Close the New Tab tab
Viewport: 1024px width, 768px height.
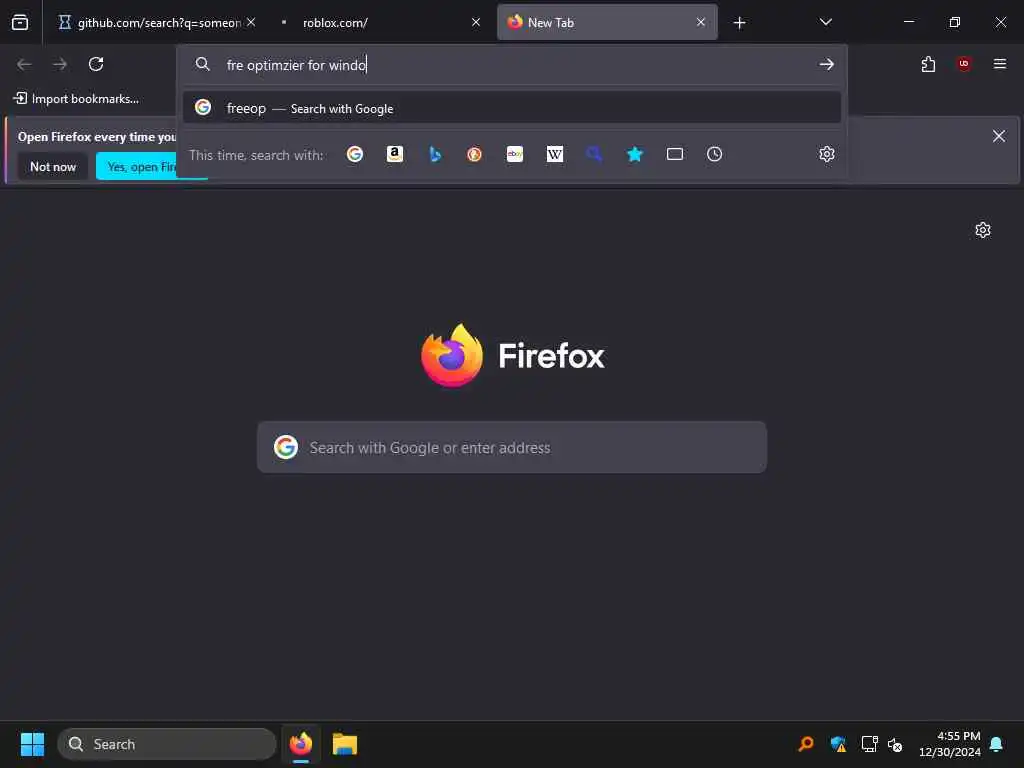[x=701, y=22]
